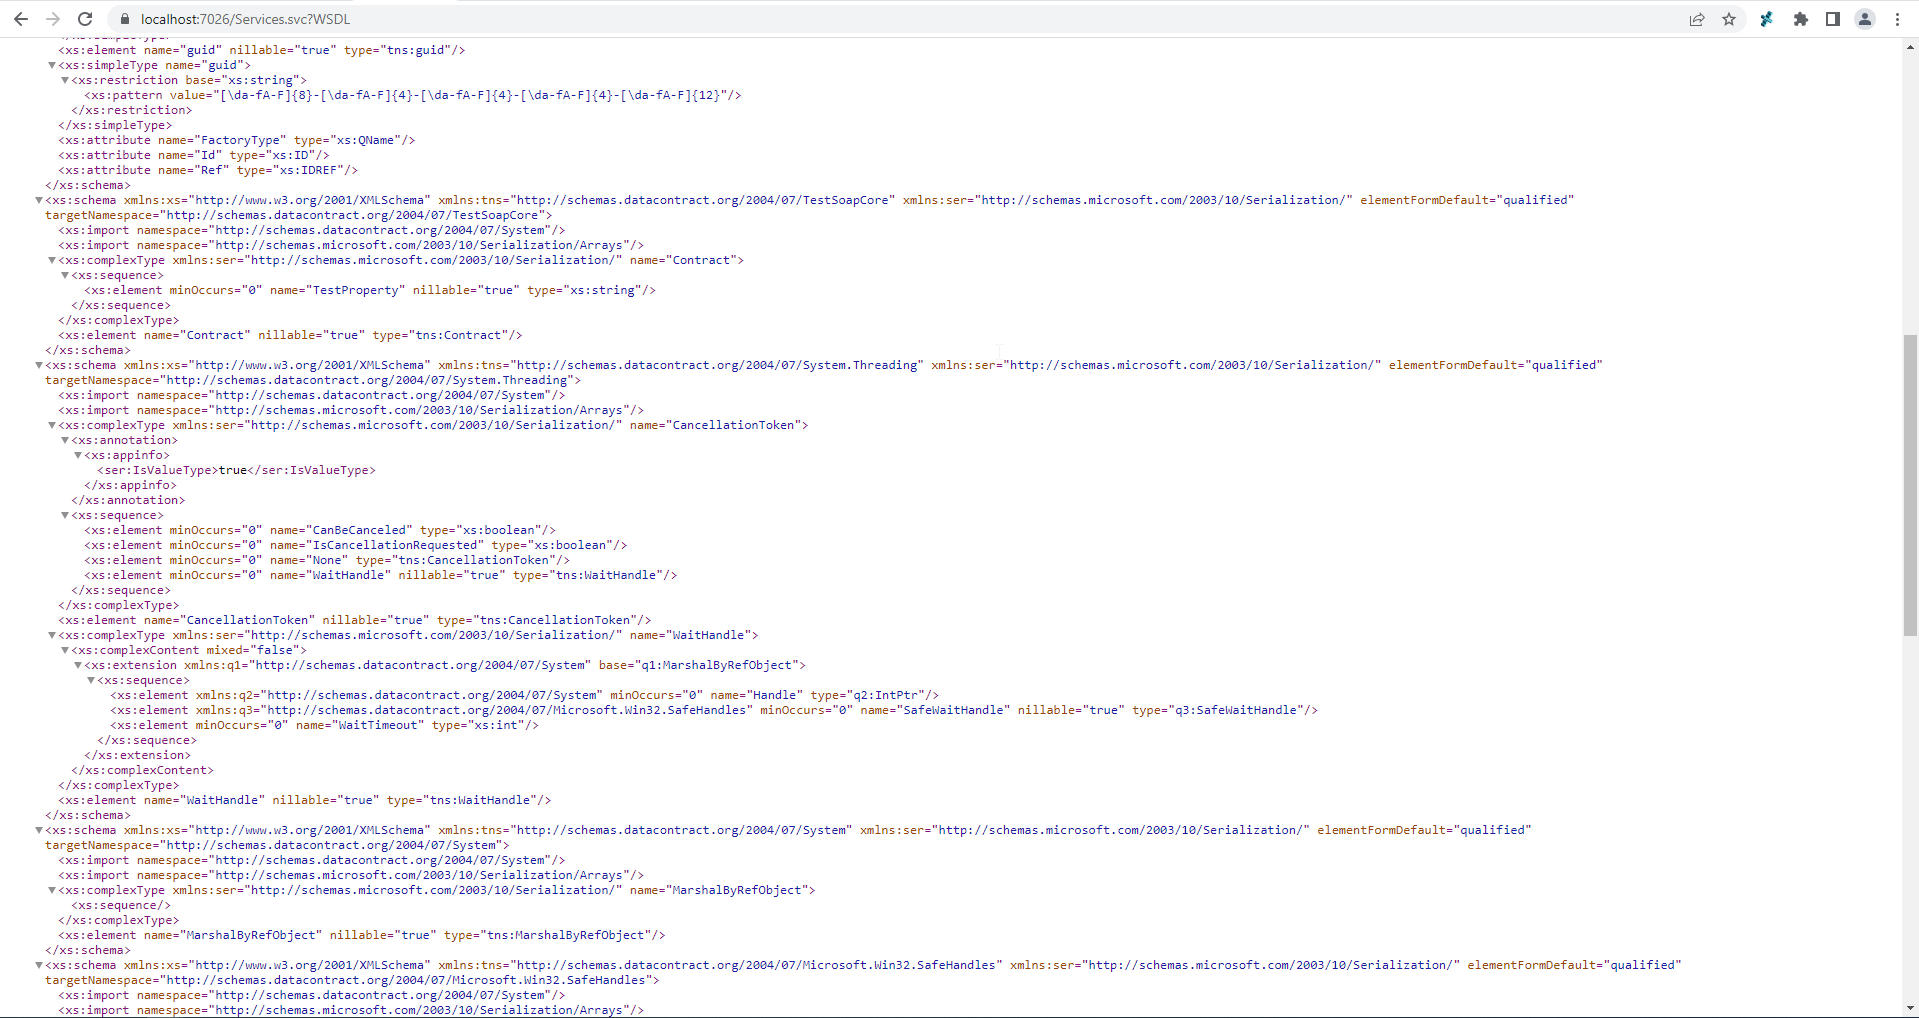Collapse sequence inside WaitHandle extension
Screen dimensions: 1919x1018
coord(91,681)
